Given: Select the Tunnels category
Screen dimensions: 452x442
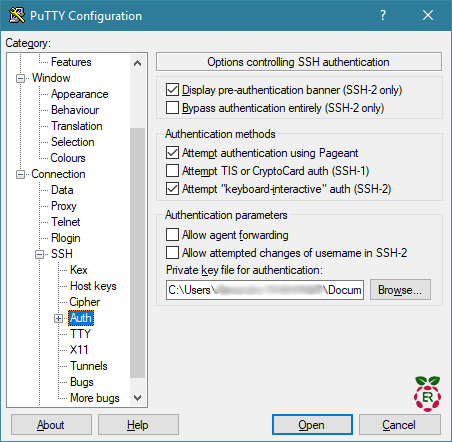Looking at the screenshot, I should 89,366.
